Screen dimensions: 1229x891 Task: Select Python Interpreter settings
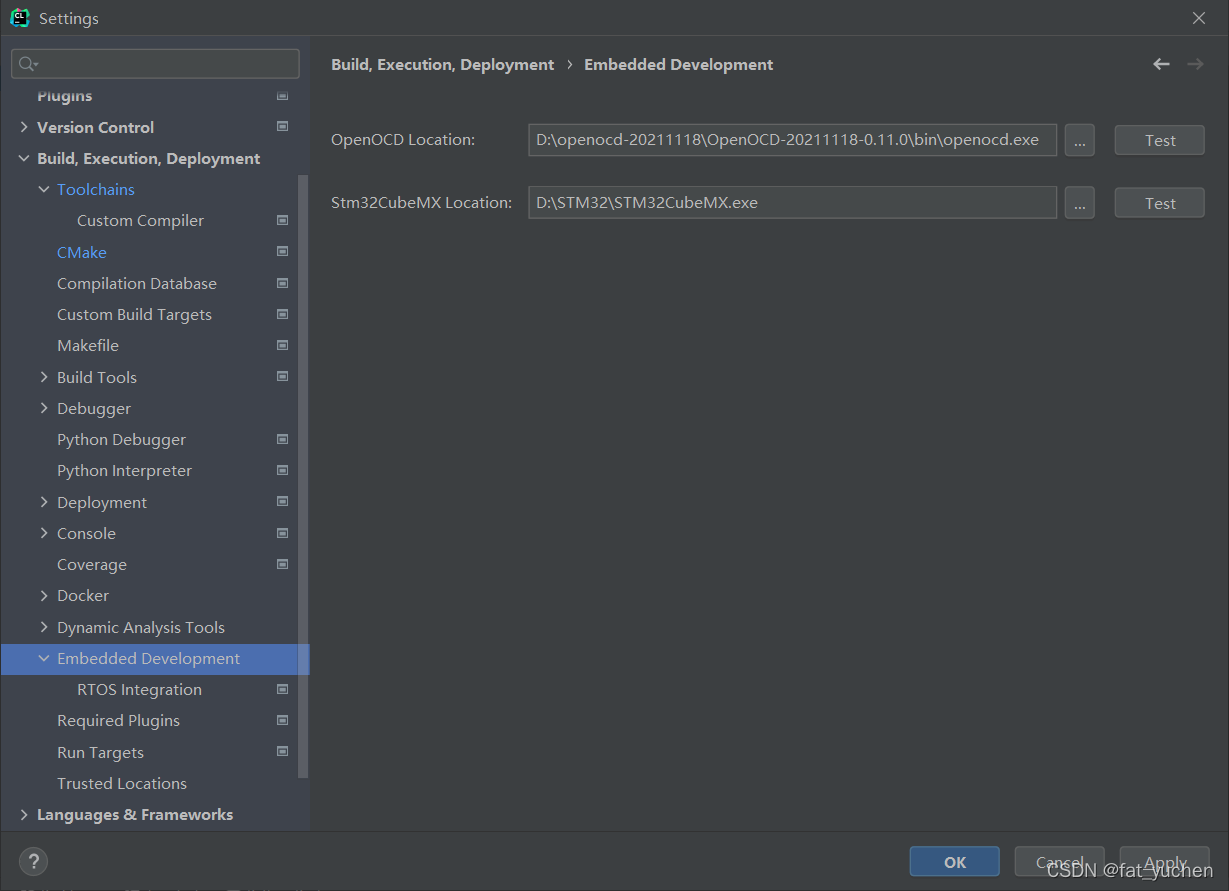pyautogui.click(x=124, y=470)
